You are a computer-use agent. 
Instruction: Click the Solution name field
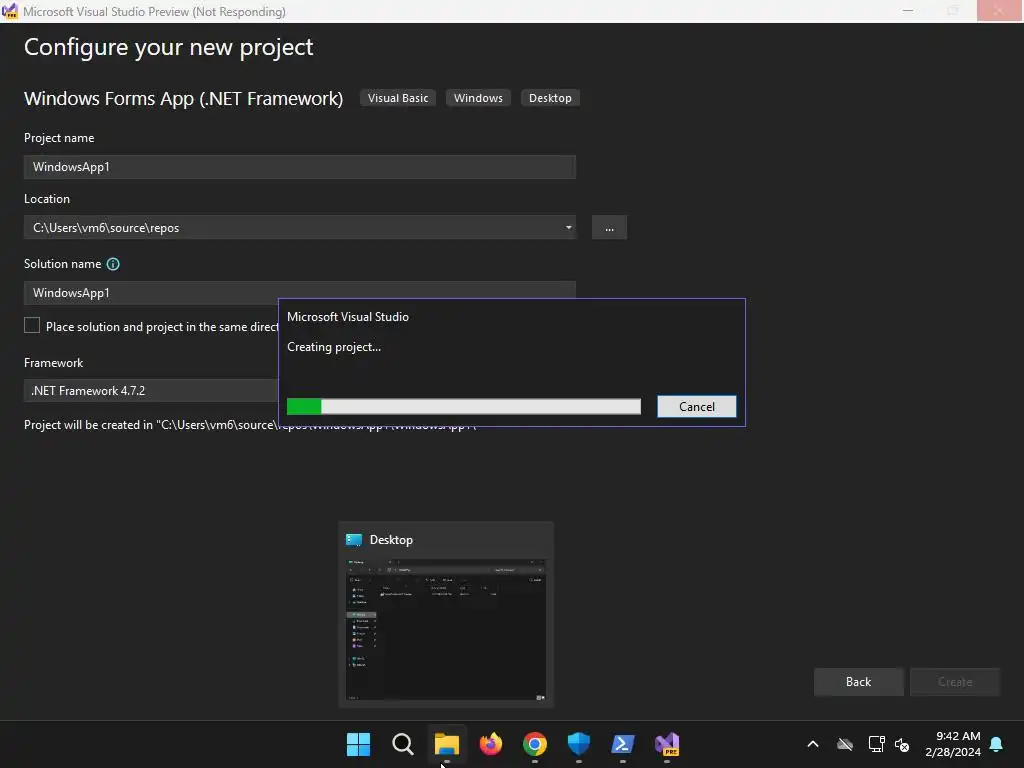(300, 292)
